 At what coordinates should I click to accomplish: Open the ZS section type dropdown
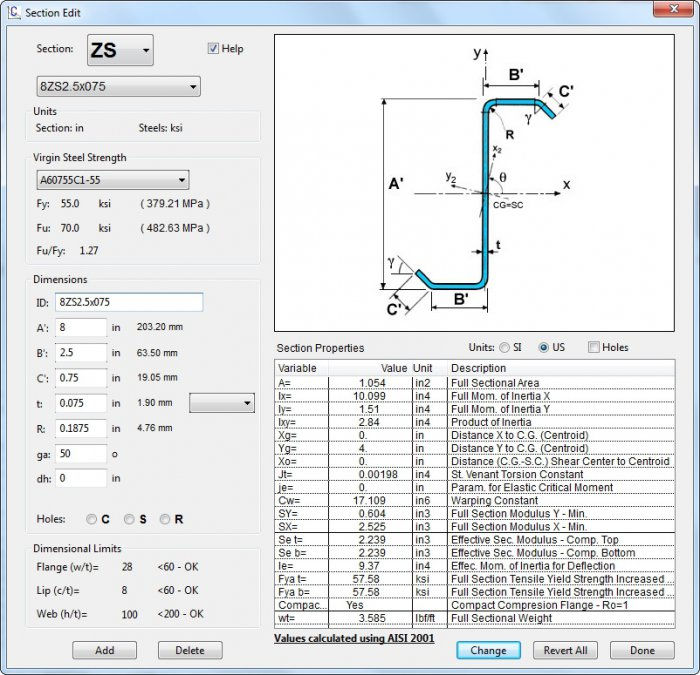pyautogui.click(x=120, y=50)
